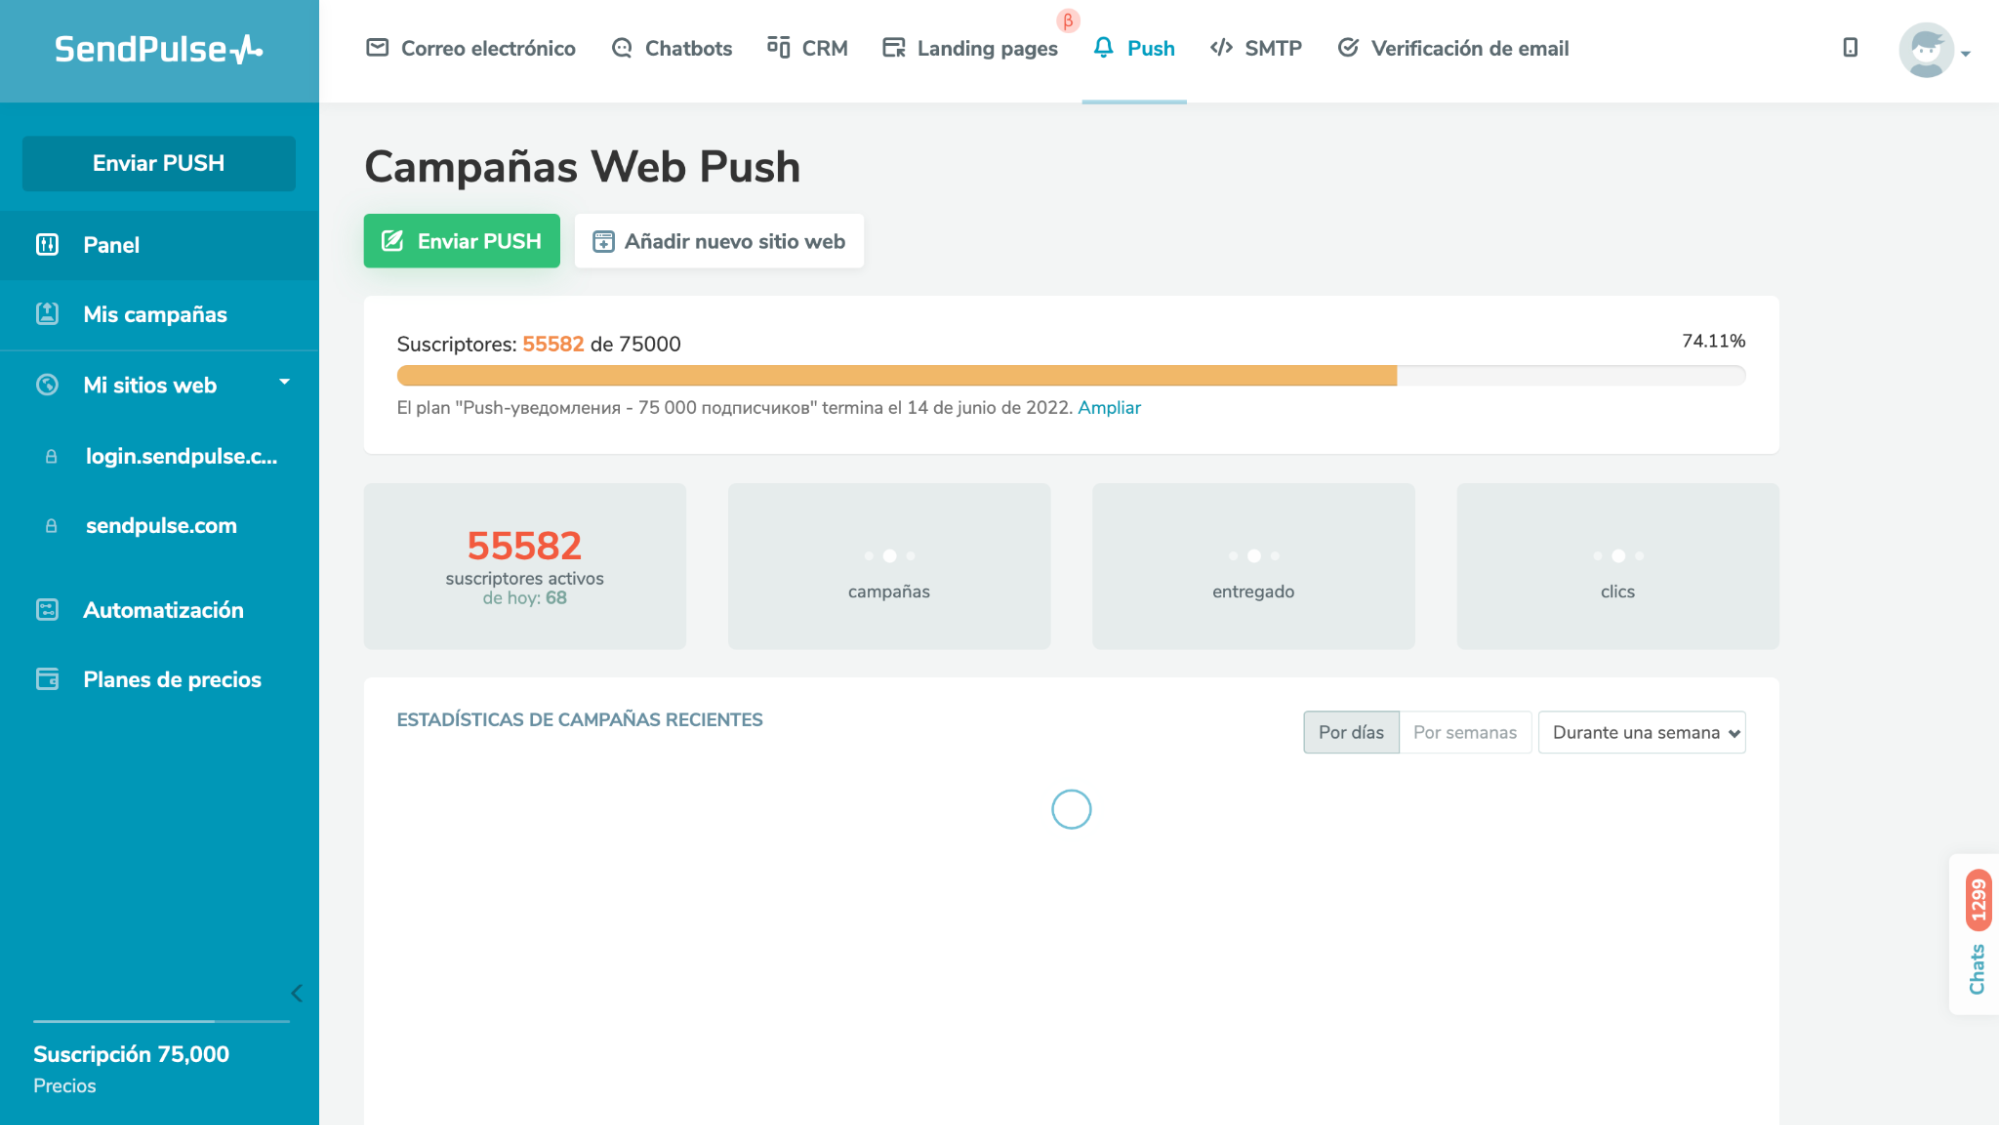The width and height of the screenshot is (1999, 1126).
Task: Click the sidebar Enviar PUSH button
Action: [x=158, y=163]
